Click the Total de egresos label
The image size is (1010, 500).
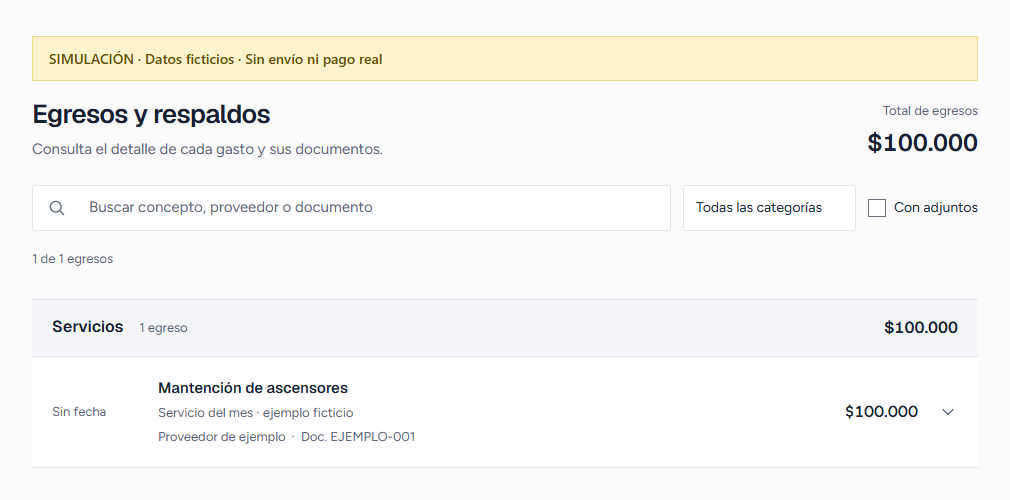click(930, 111)
